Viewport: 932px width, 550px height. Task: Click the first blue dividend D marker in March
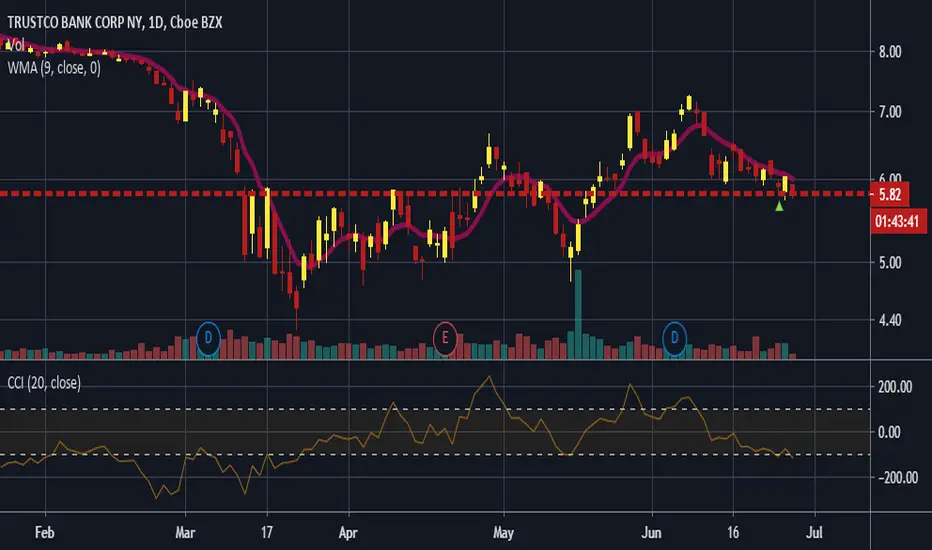point(208,338)
